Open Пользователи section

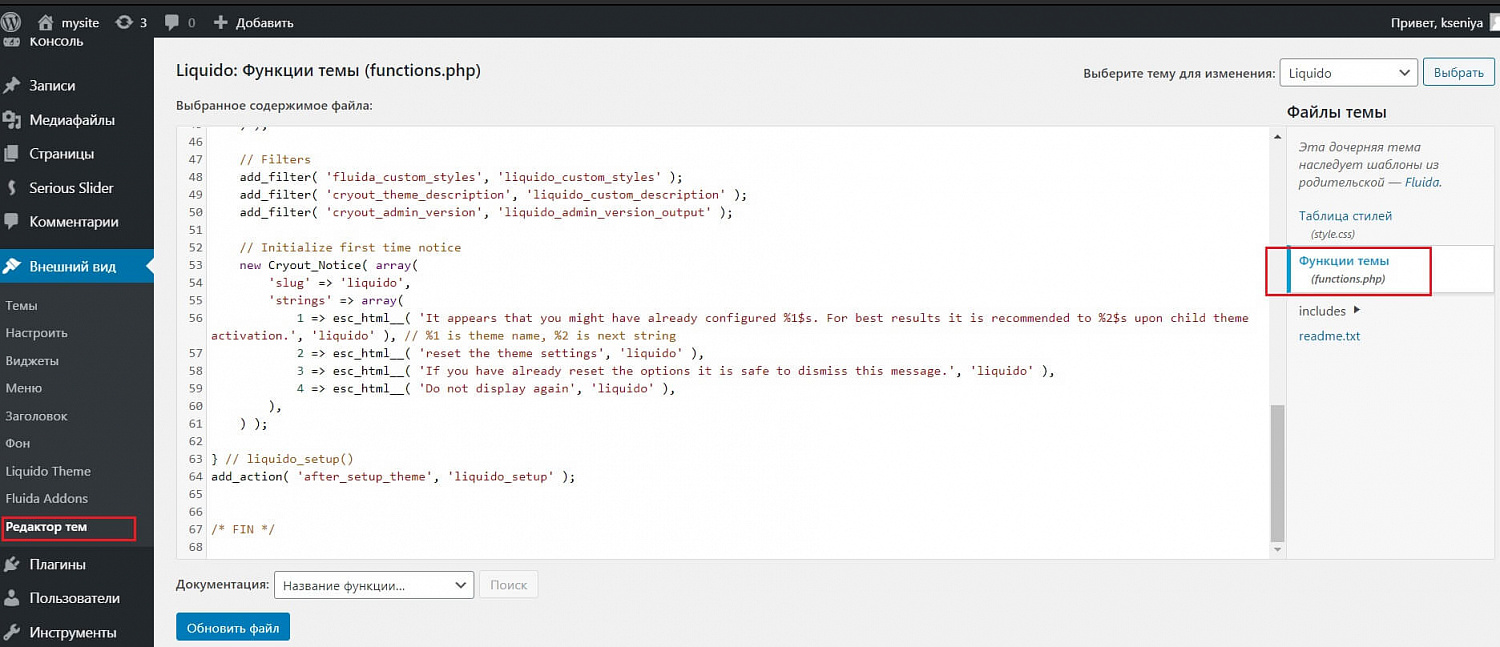(75, 598)
